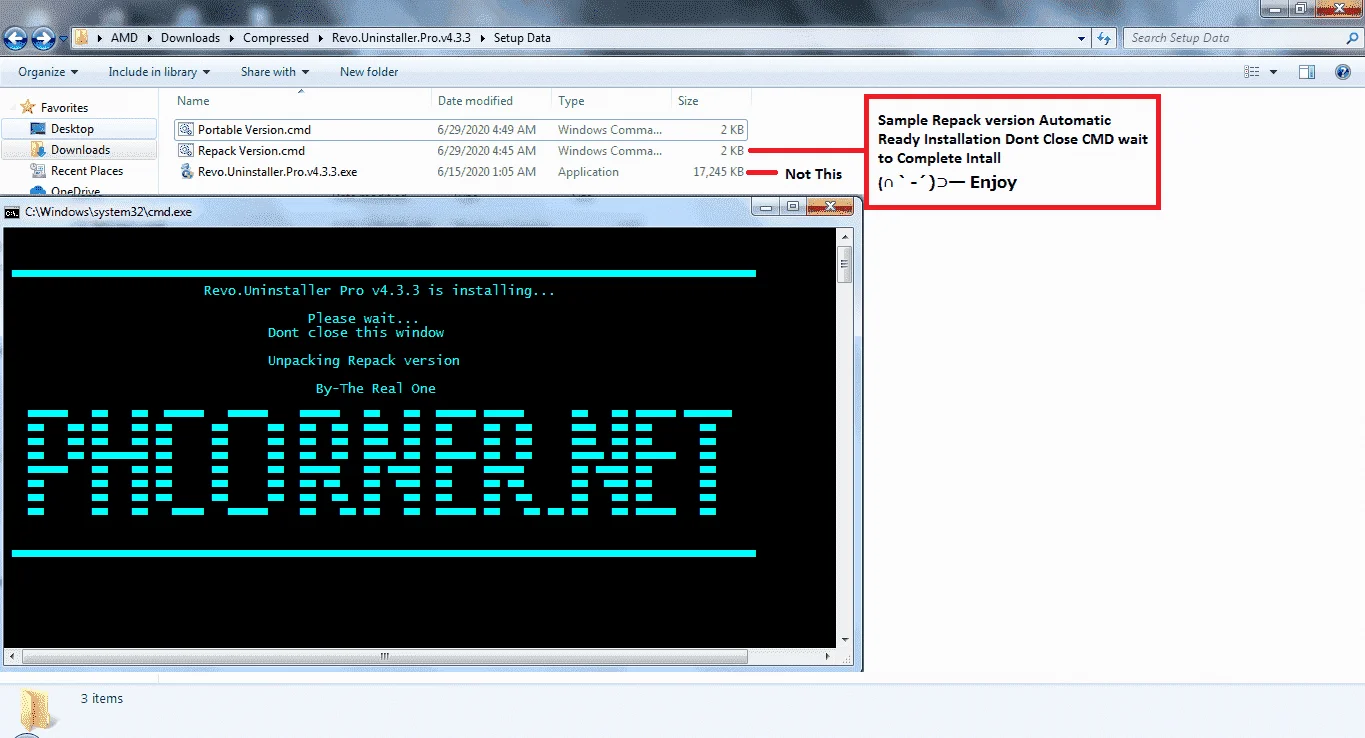This screenshot has height=738, width=1365.
Task: Open Include in library dropdown
Action: pos(159,72)
